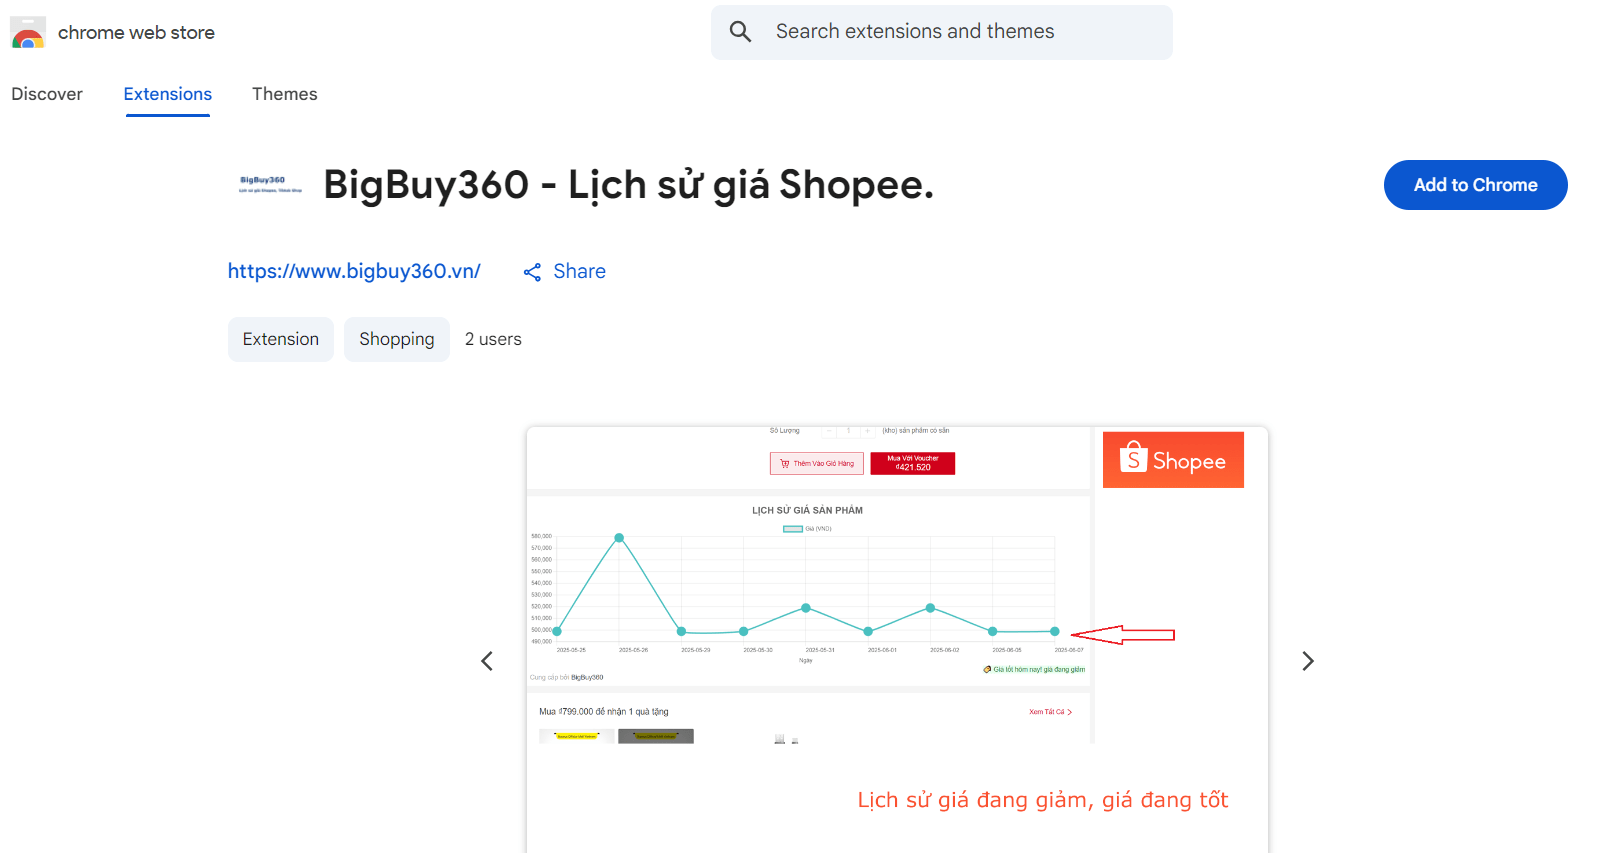
Task: Click the Extension category chip
Action: coord(281,339)
